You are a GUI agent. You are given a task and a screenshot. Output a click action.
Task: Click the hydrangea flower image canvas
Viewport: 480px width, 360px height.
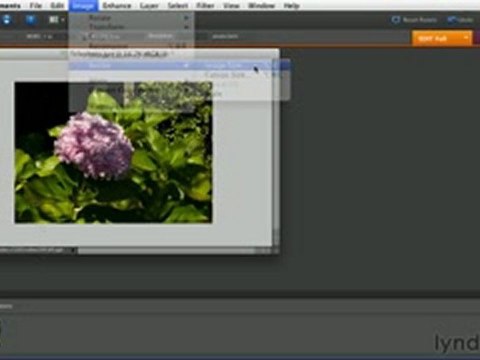tap(113, 153)
